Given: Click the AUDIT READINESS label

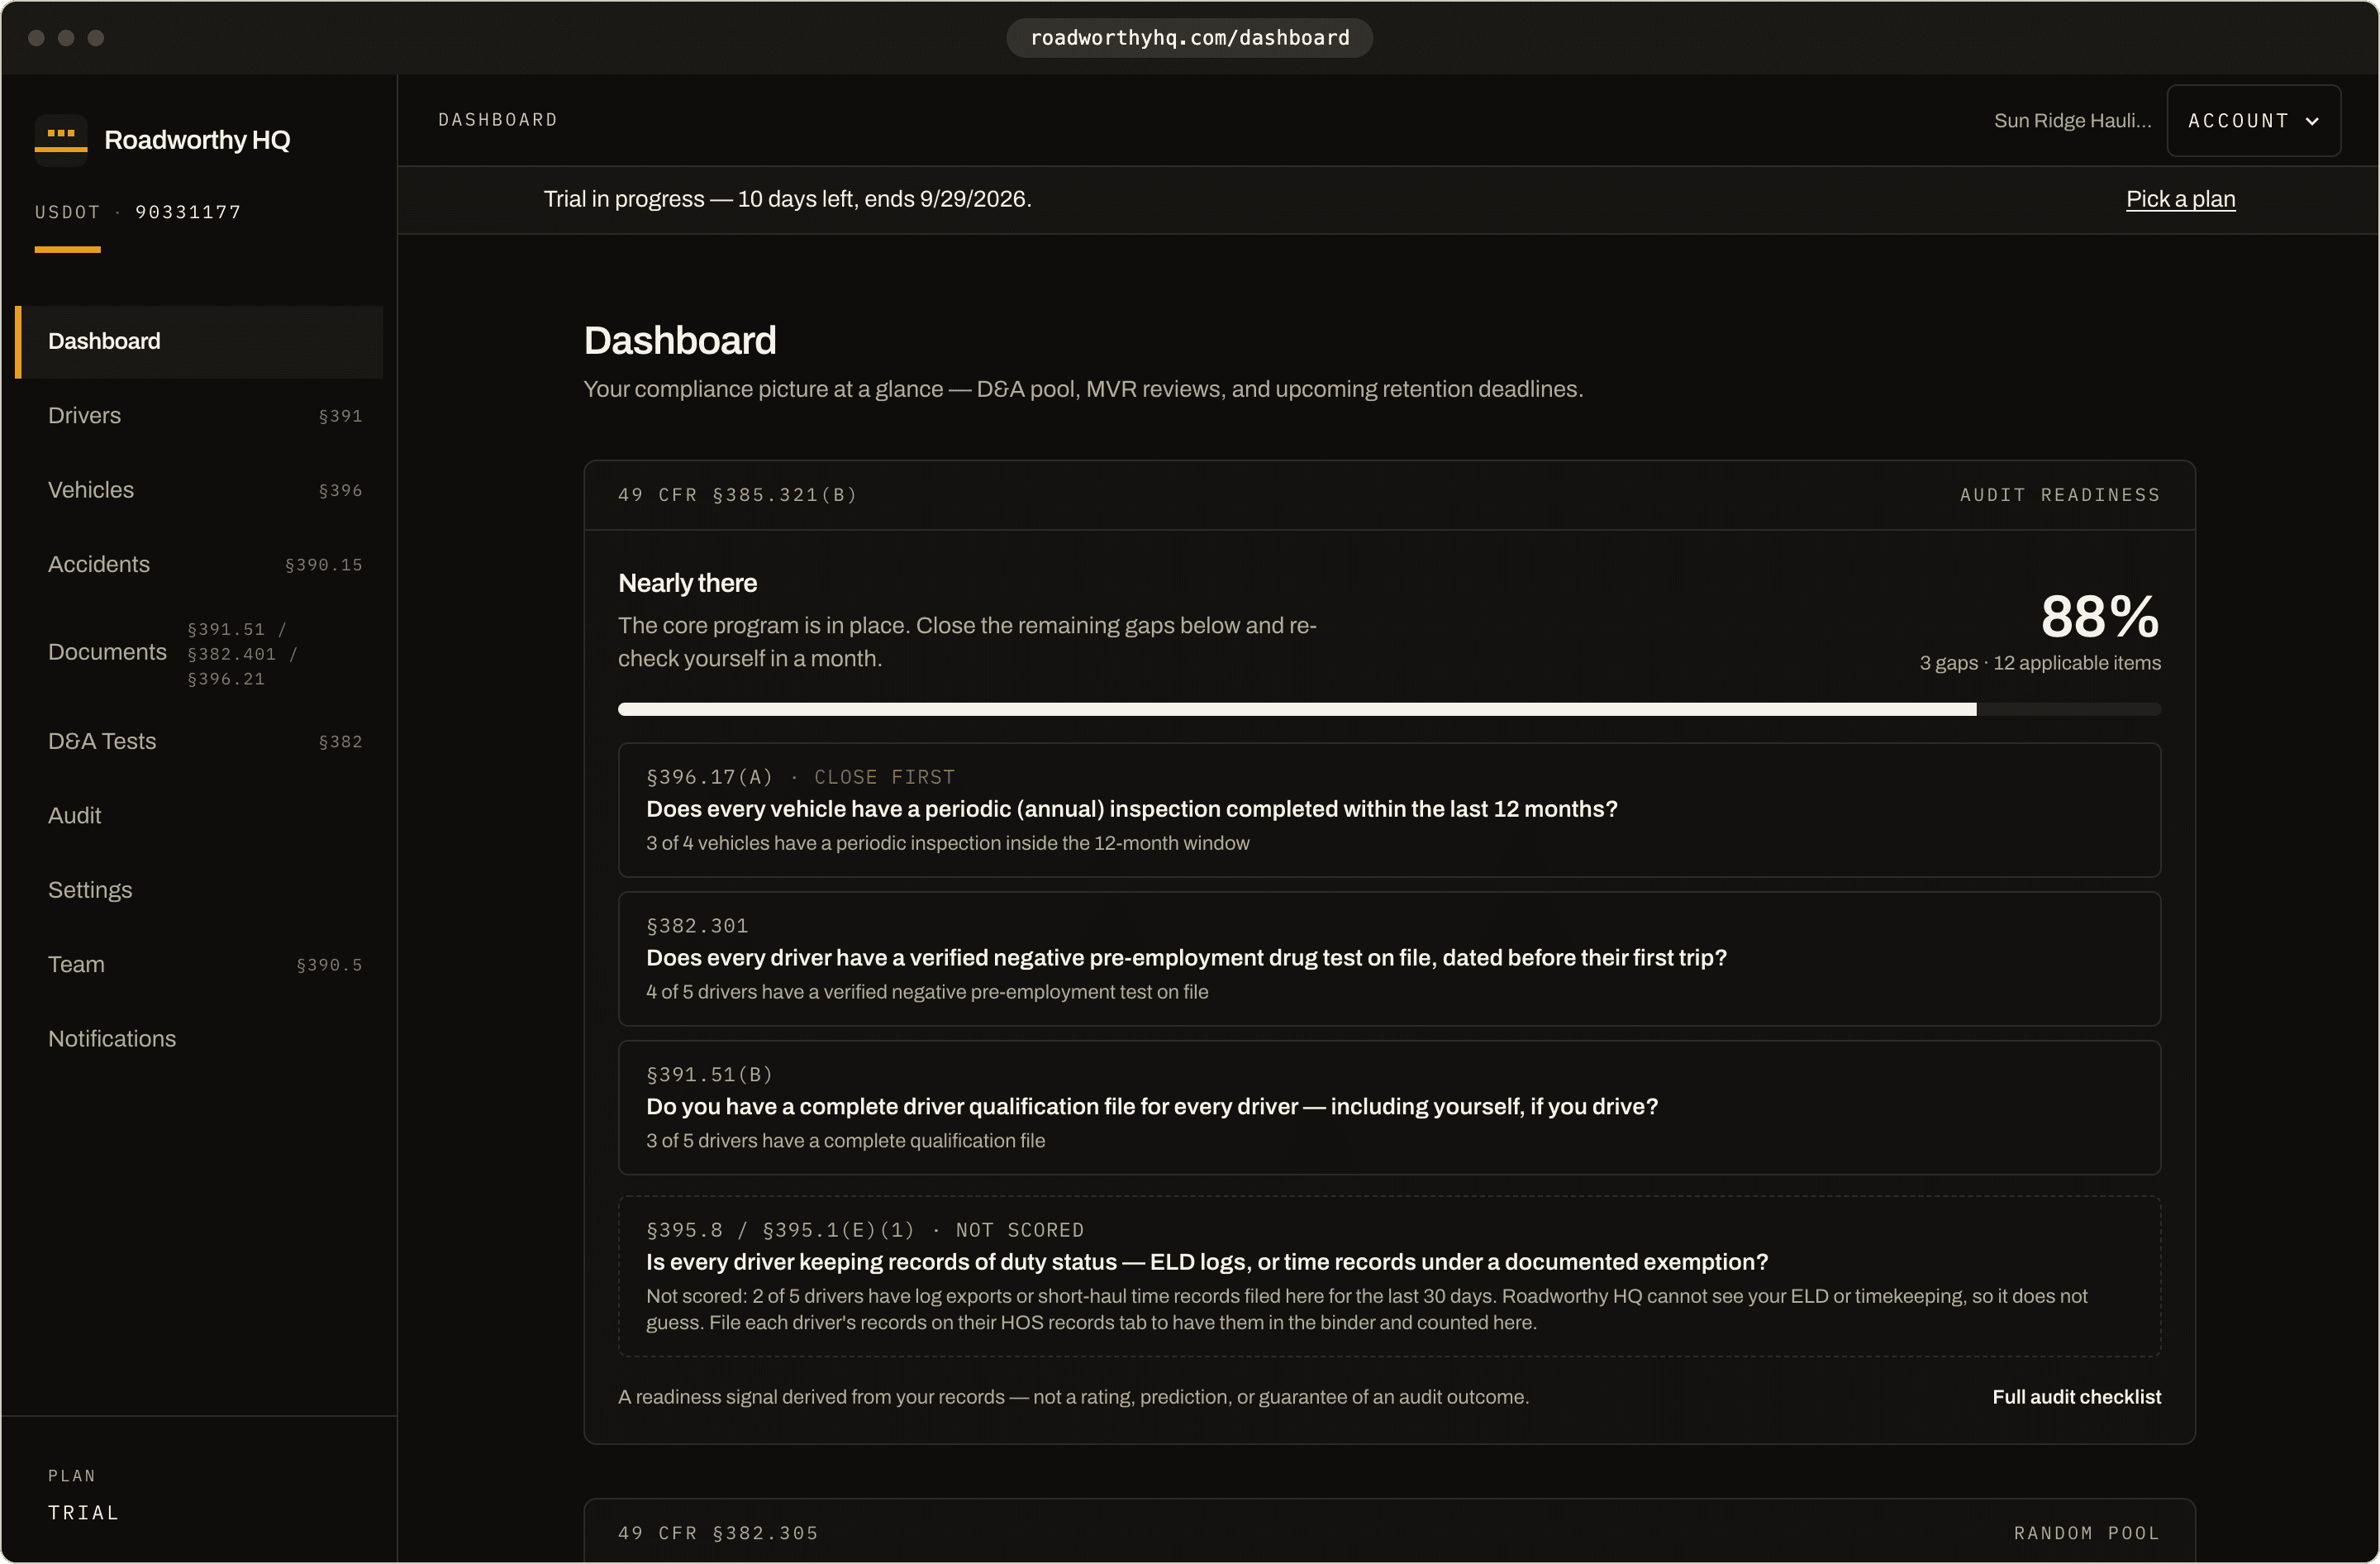Looking at the screenshot, I should pyautogui.click(x=2060, y=495).
